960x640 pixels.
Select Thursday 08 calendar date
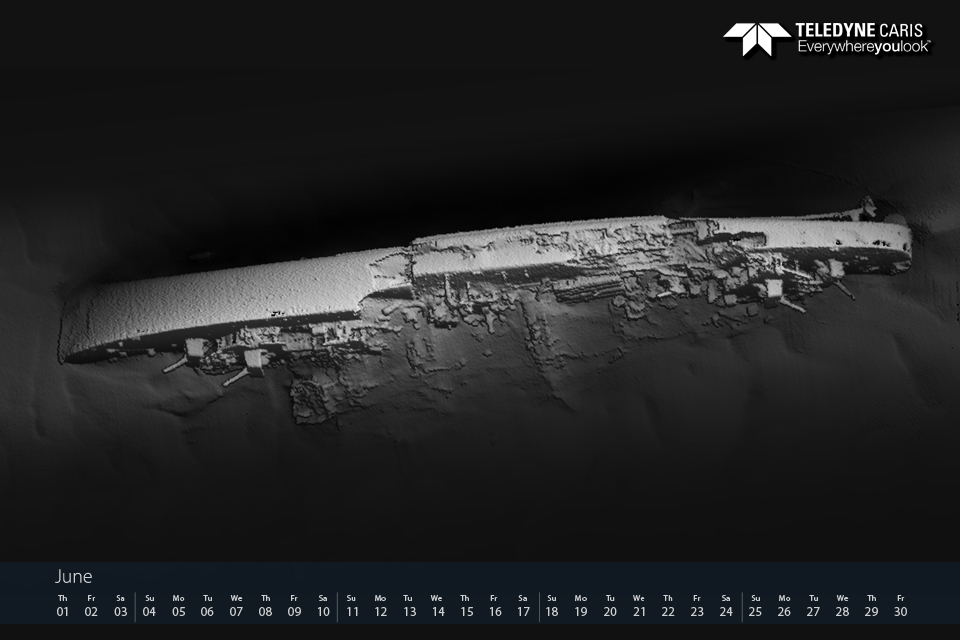265,605
